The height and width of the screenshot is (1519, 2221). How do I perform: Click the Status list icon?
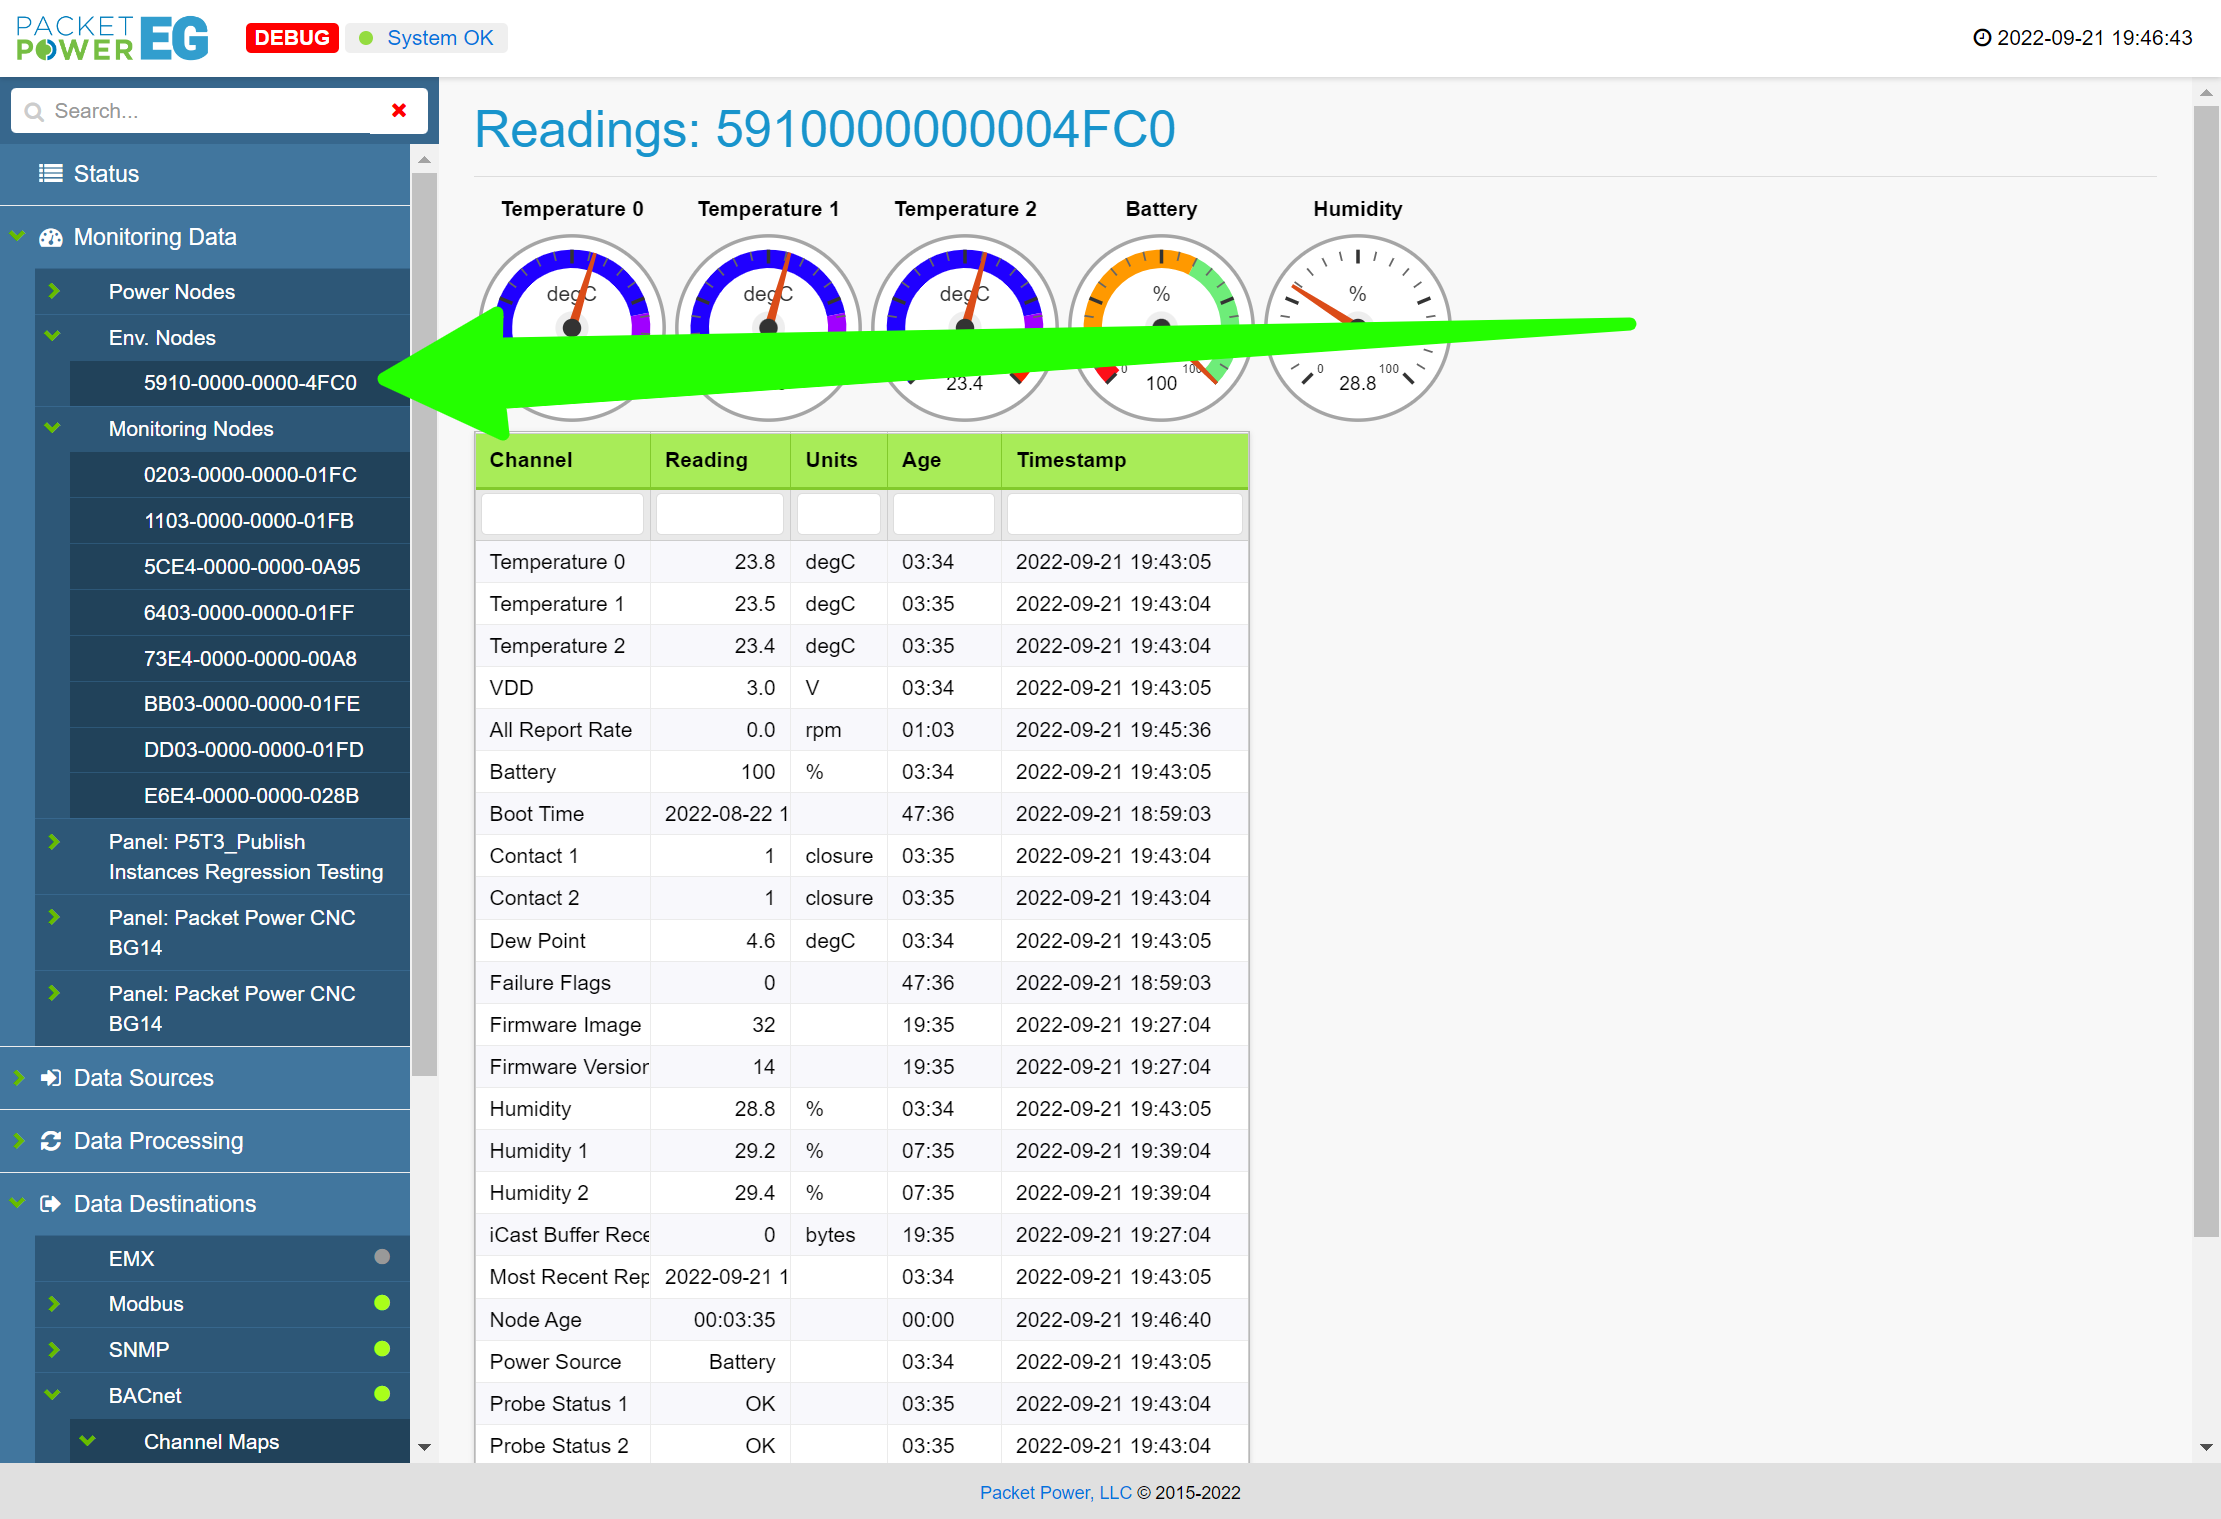(50, 173)
